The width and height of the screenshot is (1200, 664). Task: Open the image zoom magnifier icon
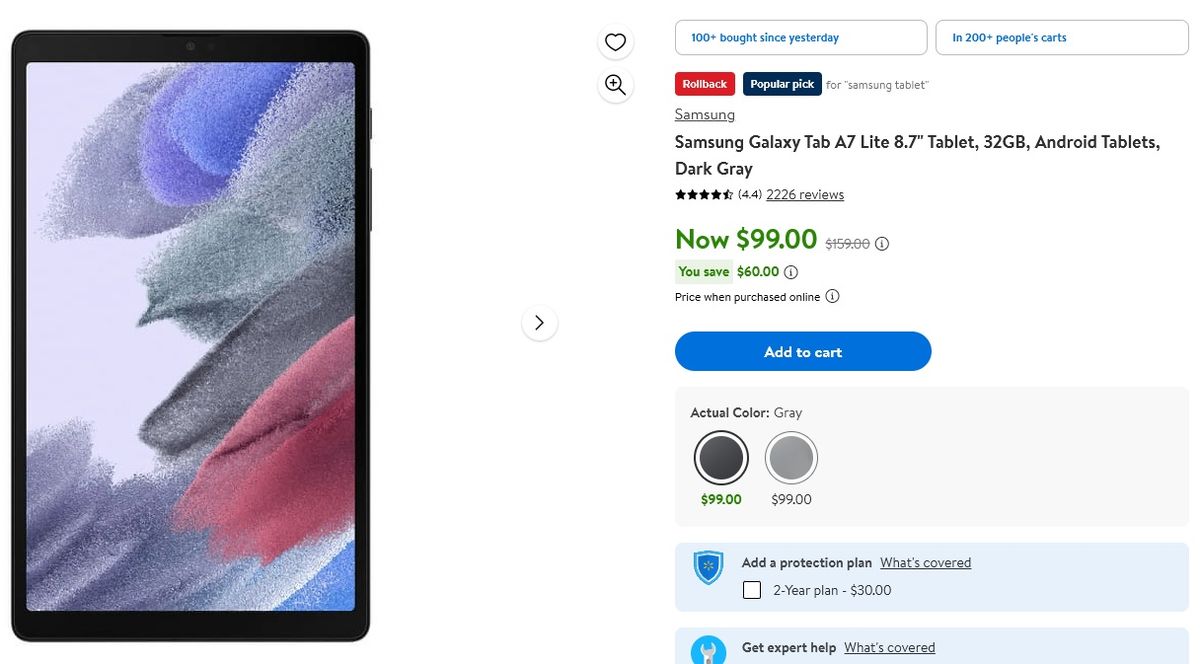[x=615, y=85]
